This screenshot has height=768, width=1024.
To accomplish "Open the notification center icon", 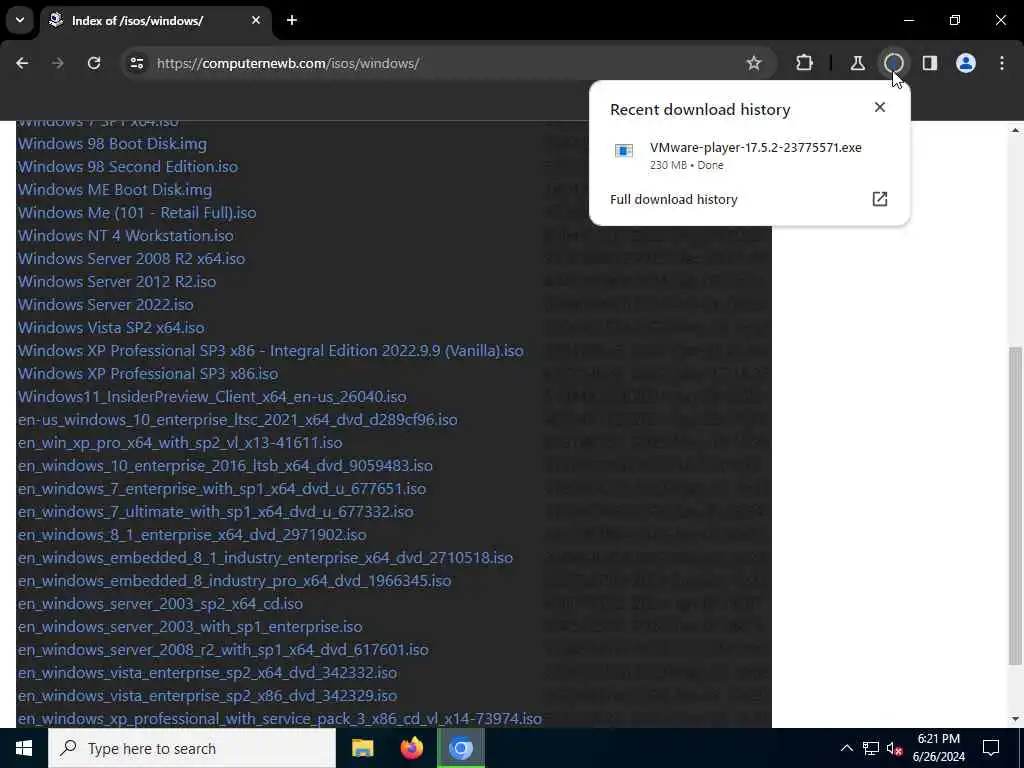I will tap(991, 748).
